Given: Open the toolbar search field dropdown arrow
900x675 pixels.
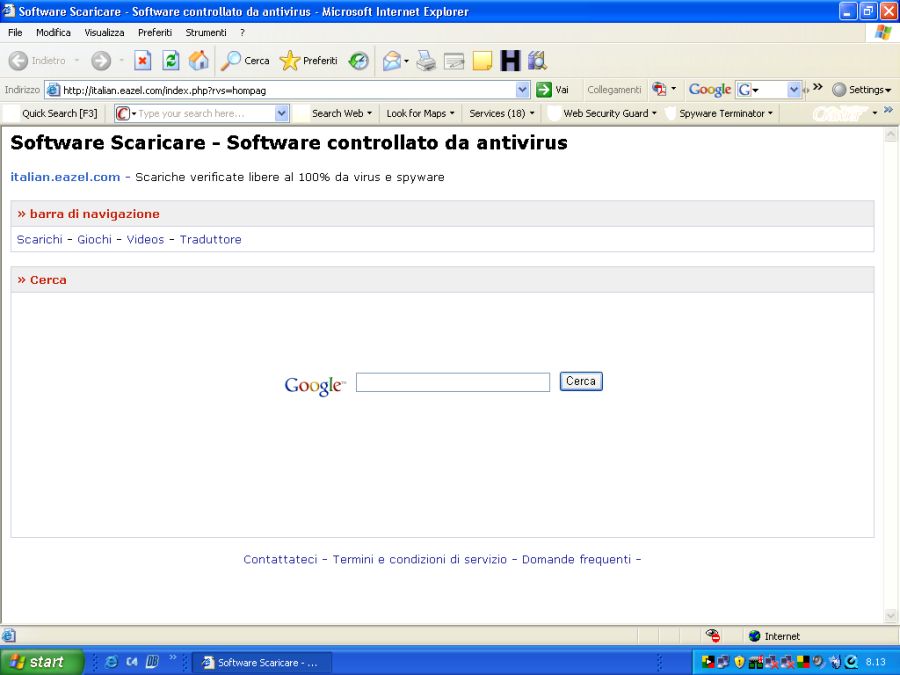Looking at the screenshot, I should (281, 114).
